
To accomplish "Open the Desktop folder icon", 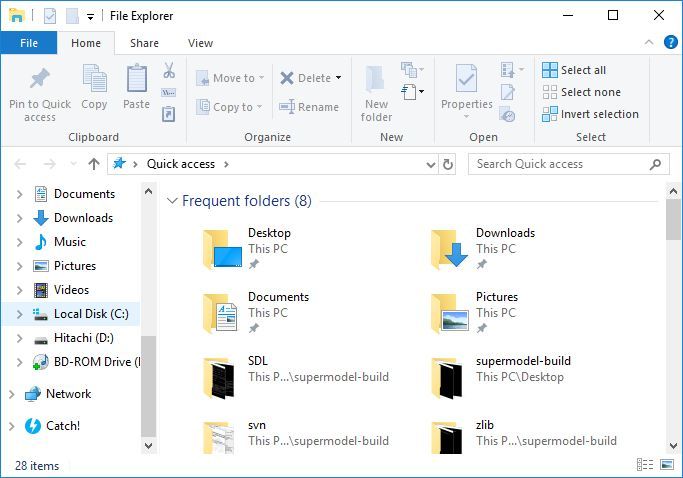I will [222, 249].
